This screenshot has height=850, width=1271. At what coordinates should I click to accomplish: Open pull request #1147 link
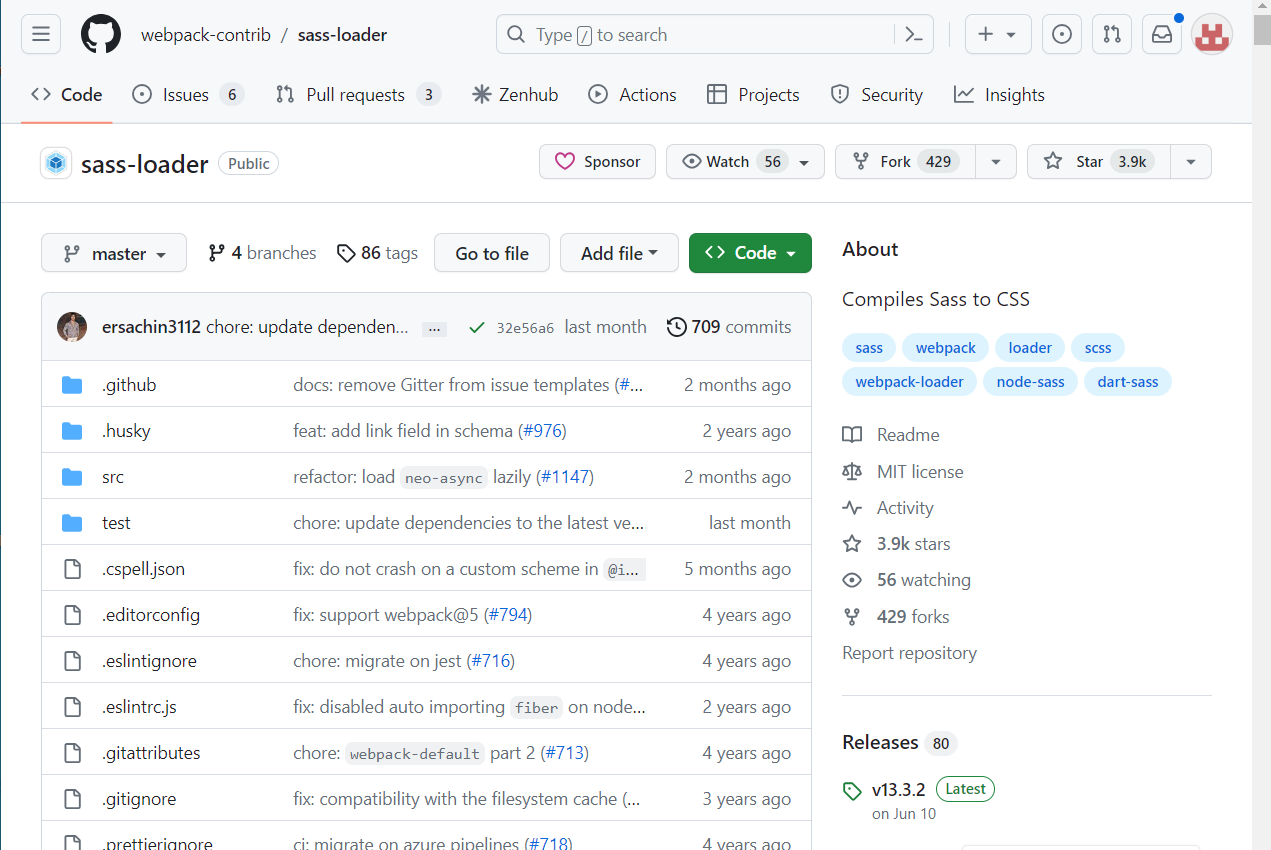pyautogui.click(x=565, y=477)
